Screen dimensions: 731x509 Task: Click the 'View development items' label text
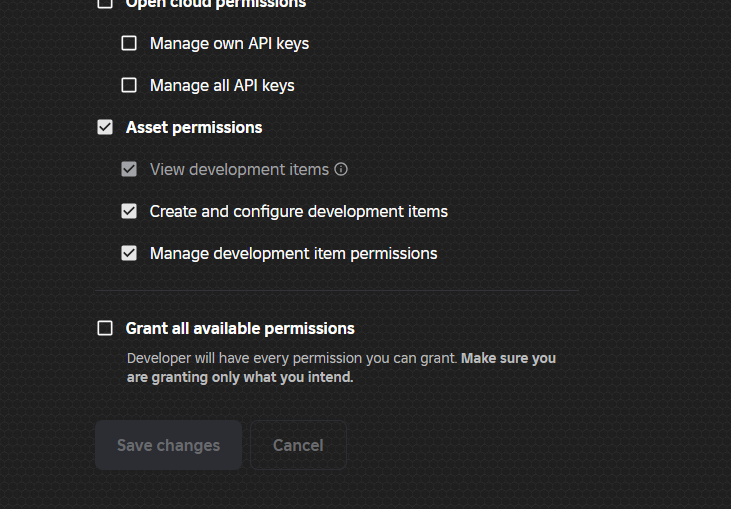pos(239,169)
